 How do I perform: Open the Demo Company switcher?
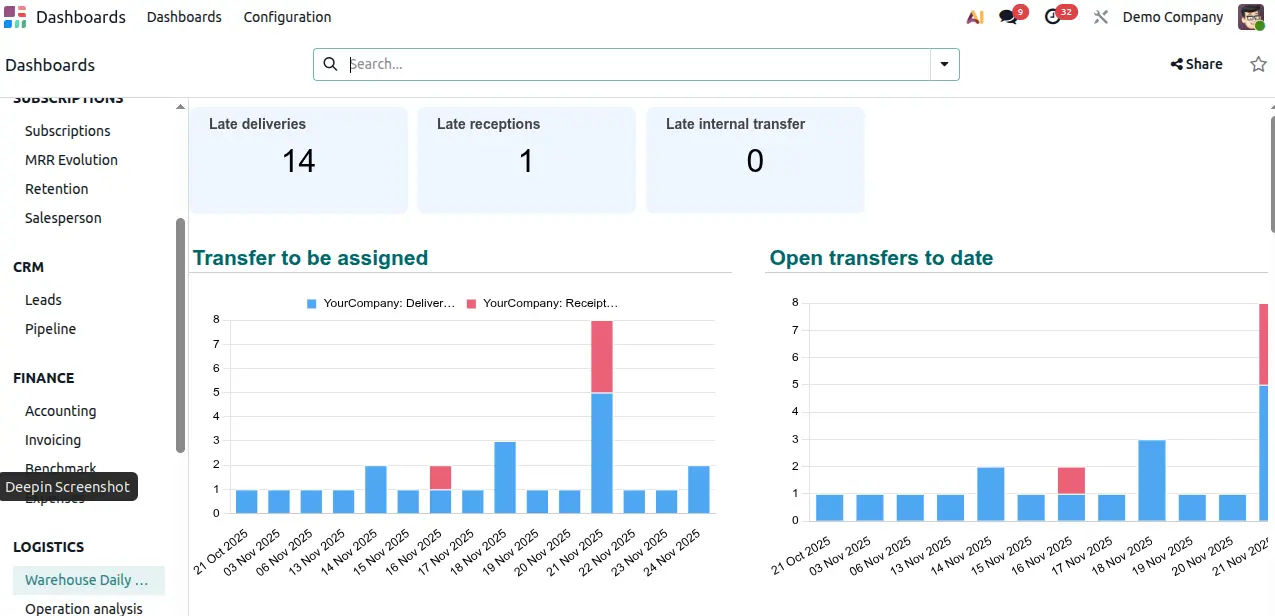pyautogui.click(x=1172, y=17)
